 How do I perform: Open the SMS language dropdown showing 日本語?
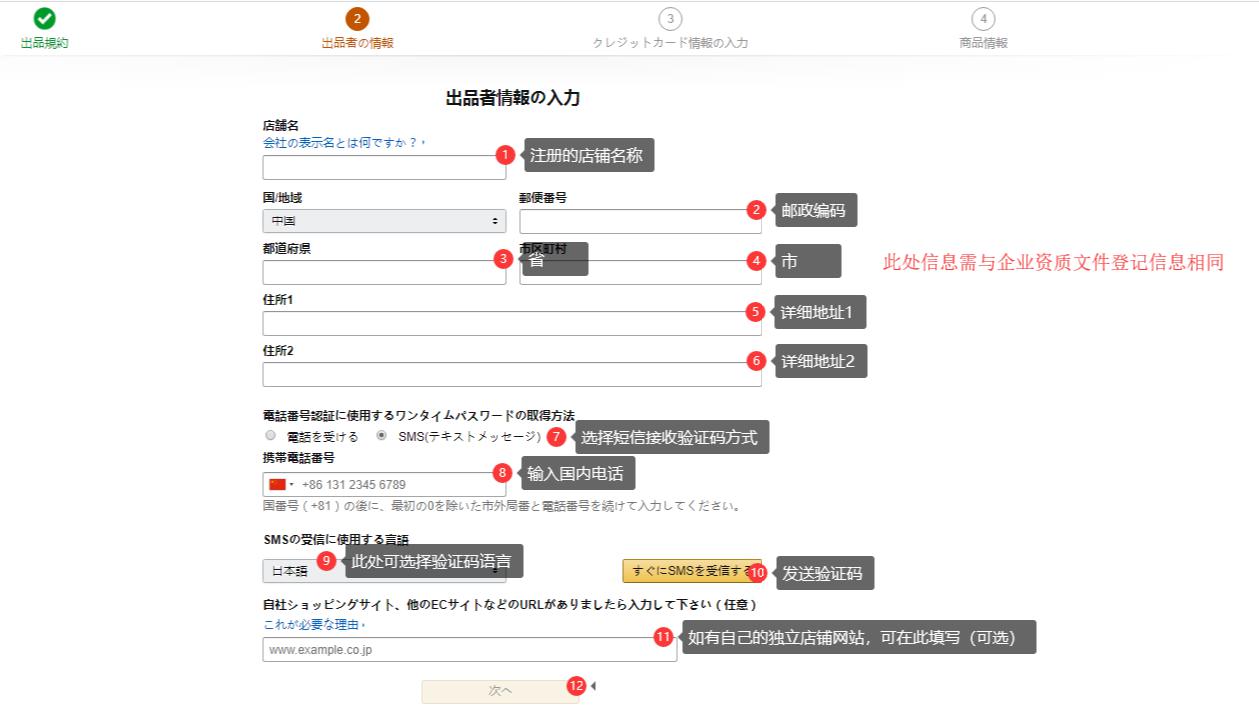pos(384,571)
